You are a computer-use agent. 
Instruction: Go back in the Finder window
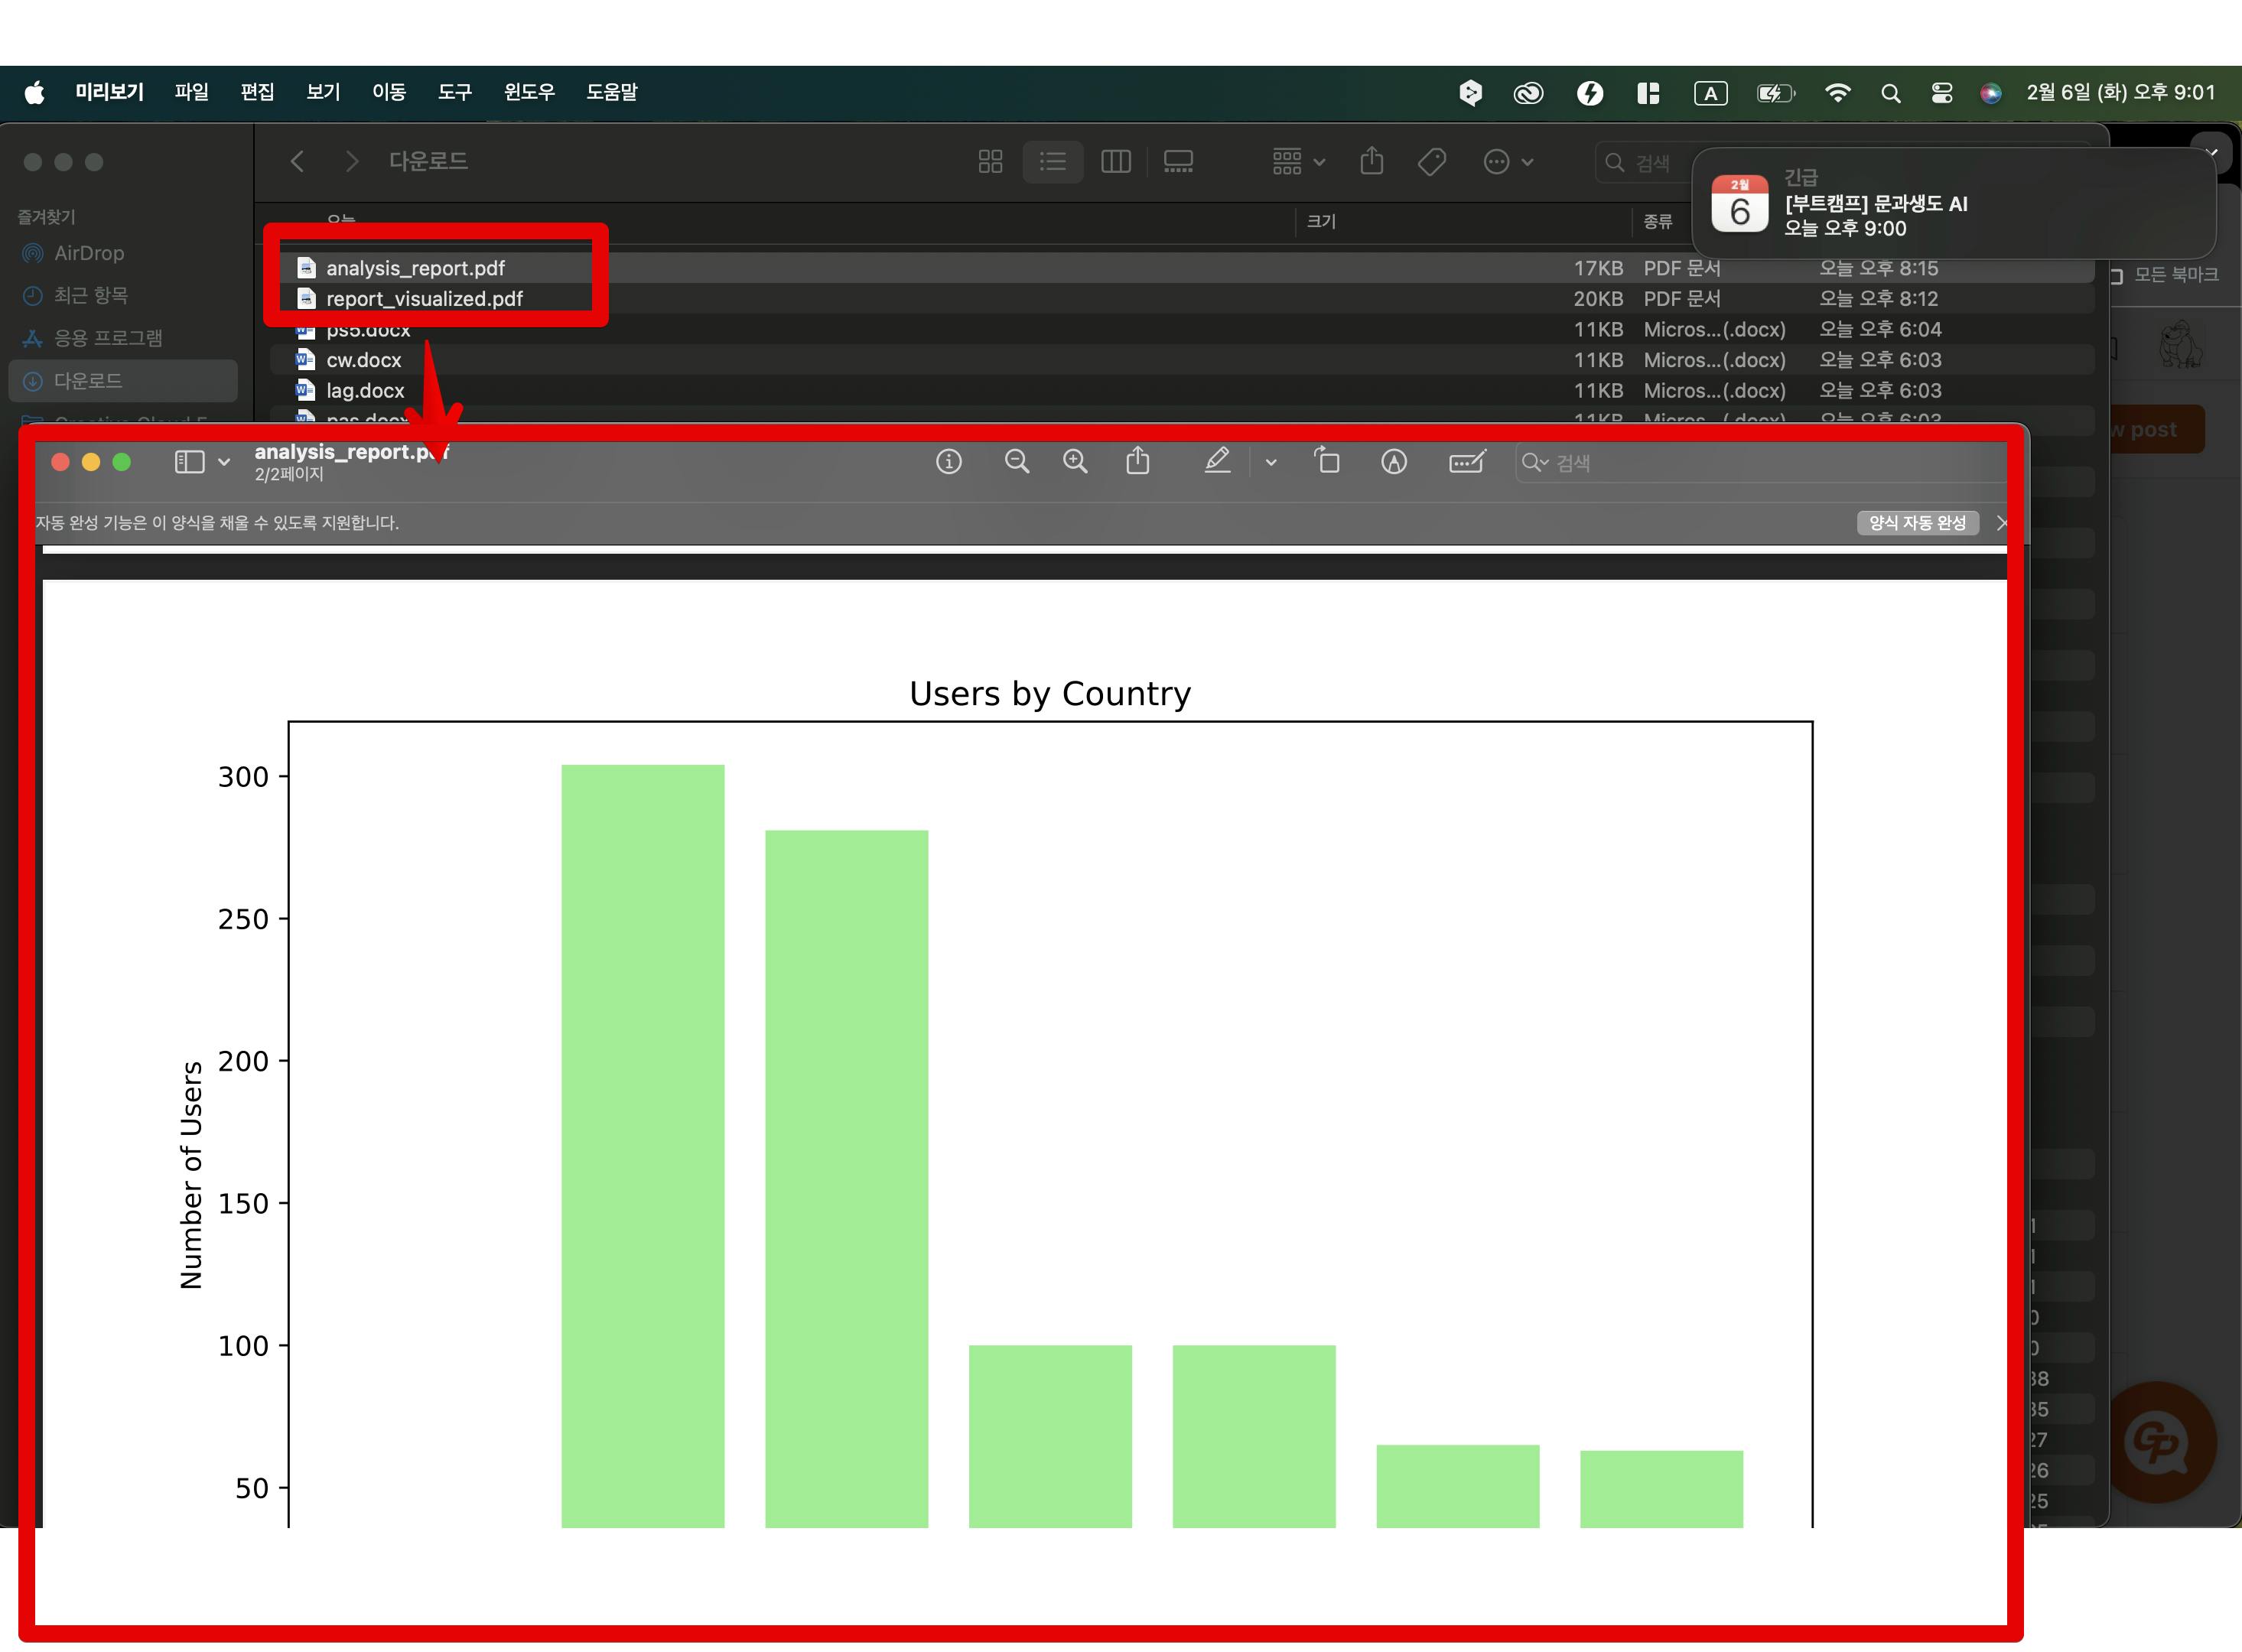pos(297,161)
